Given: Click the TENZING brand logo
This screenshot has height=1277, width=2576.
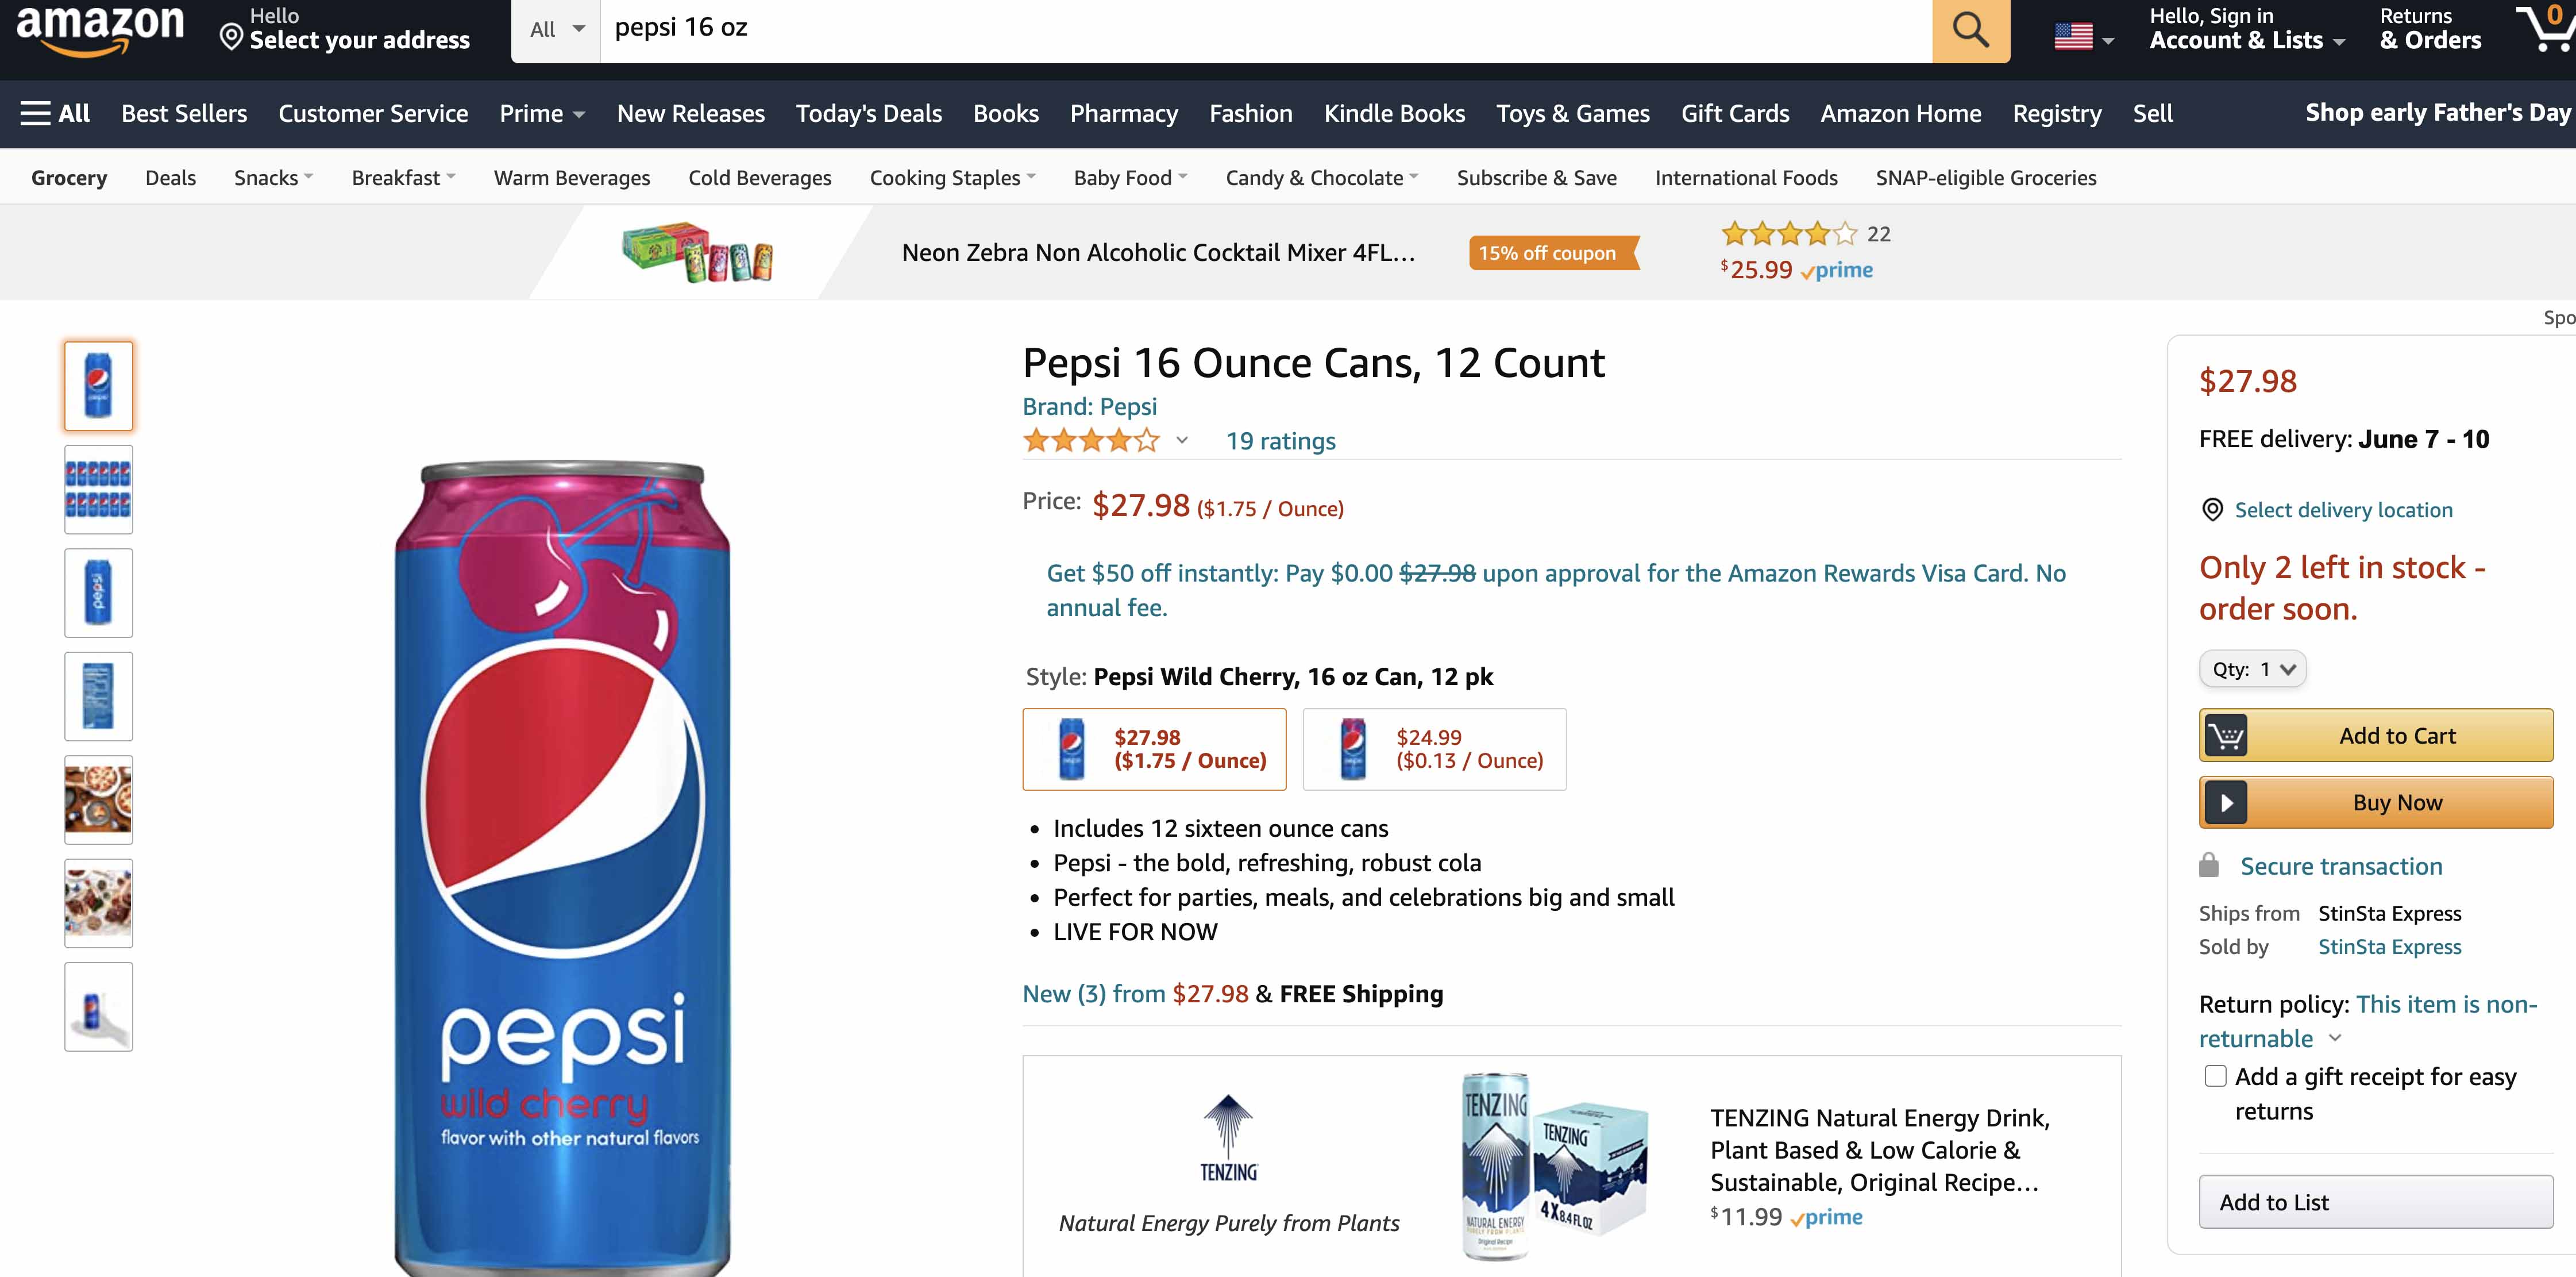Looking at the screenshot, I should pyautogui.click(x=1229, y=1138).
